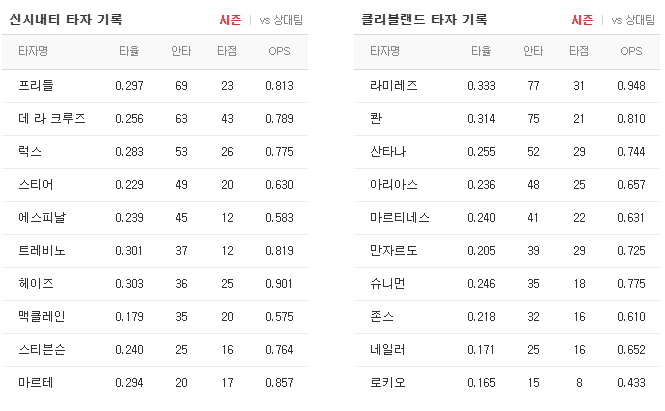Switch to vs 상대팀 in 신시내티 table
665x411 pixels.
pyautogui.click(x=281, y=20)
